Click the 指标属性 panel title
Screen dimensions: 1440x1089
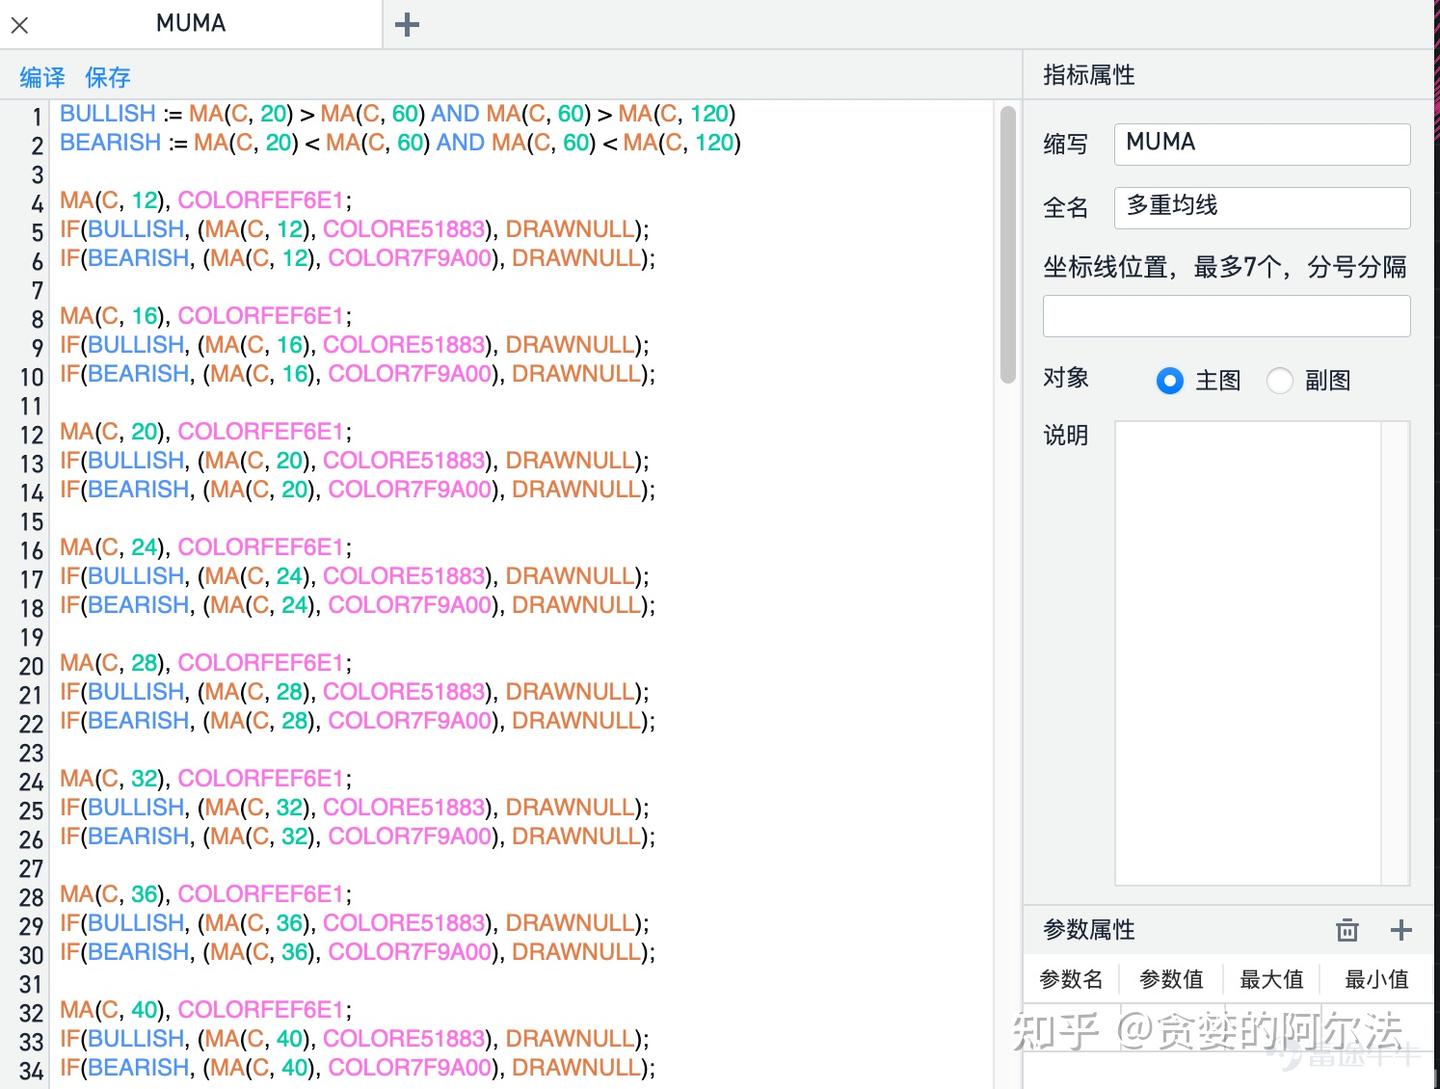[x=1089, y=76]
